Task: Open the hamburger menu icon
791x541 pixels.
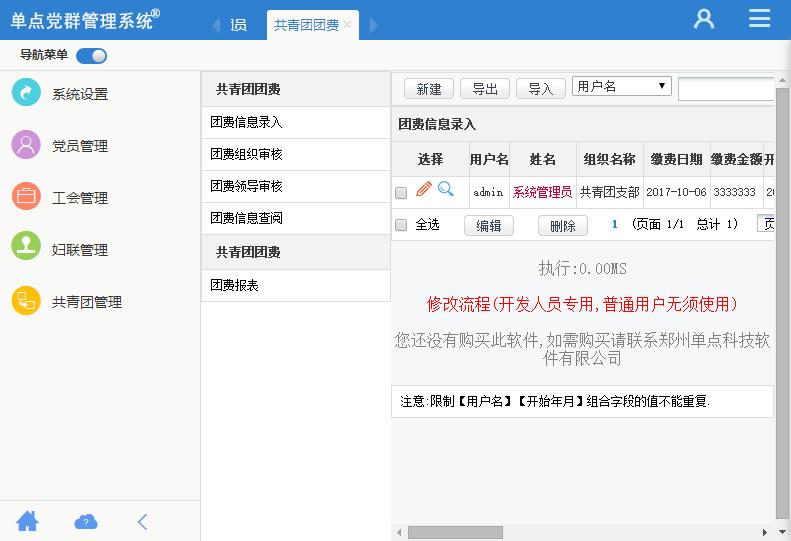Action: tap(759, 18)
